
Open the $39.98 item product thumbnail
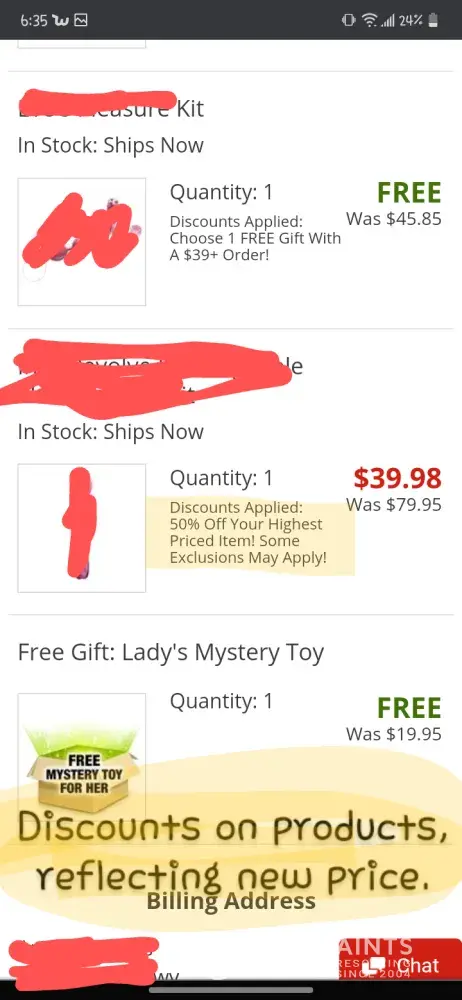coord(82,528)
